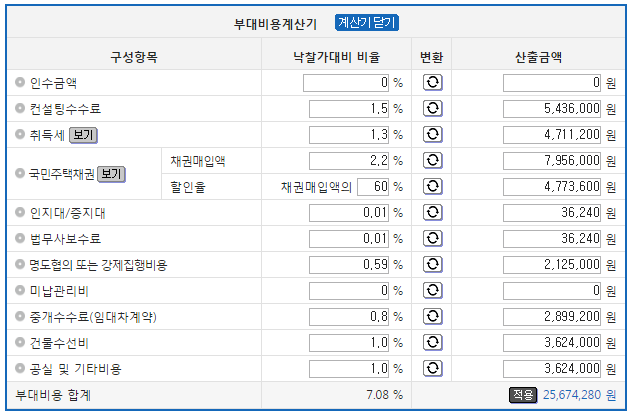Select the 컨설팅수수료 percentage input field
This screenshot has height=414, width=631.
[x=349, y=109]
